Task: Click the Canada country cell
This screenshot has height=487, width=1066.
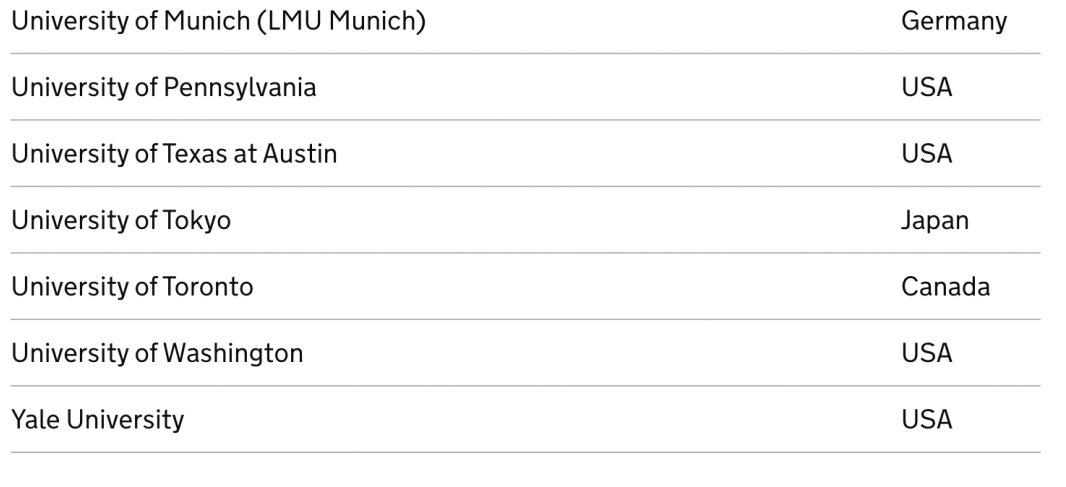Action: (x=946, y=287)
